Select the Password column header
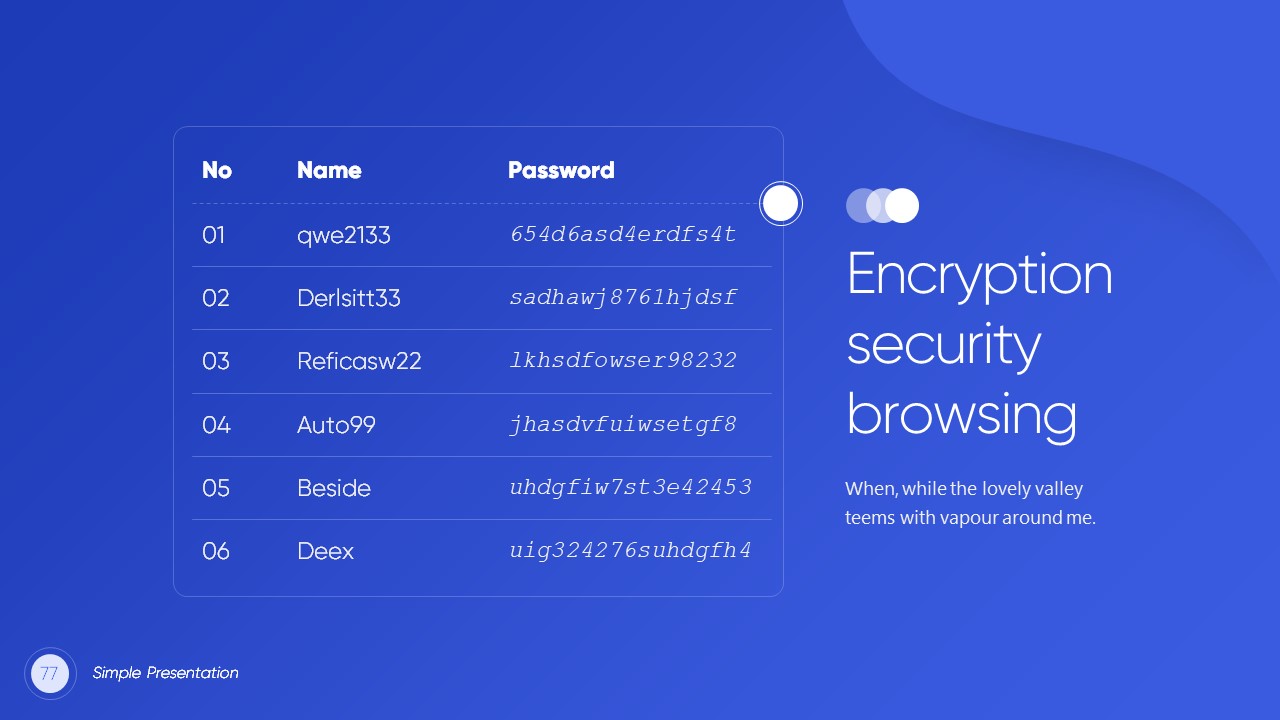Viewport: 1280px width, 720px height. point(561,170)
